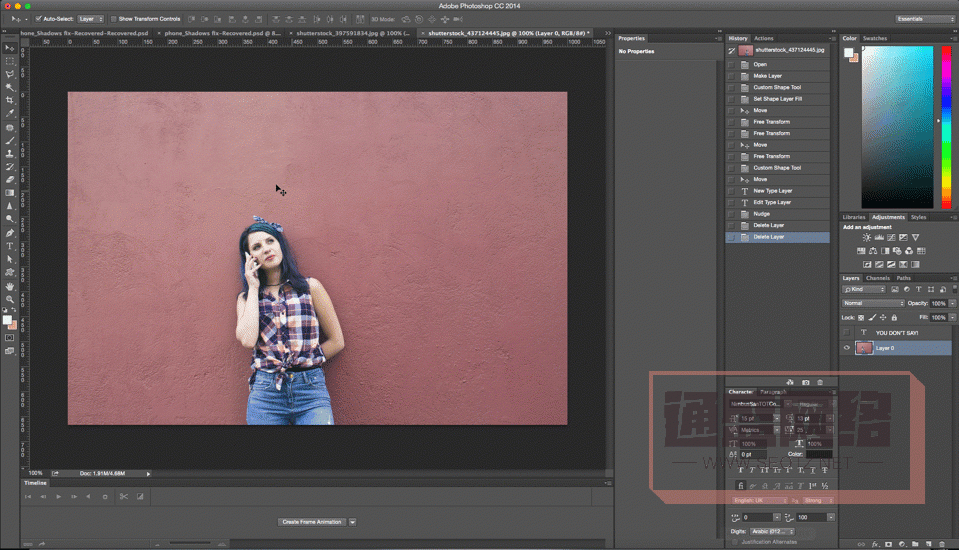Select the Hand tool
This screenshot has width=959, height=550.
tap(10, 286)
